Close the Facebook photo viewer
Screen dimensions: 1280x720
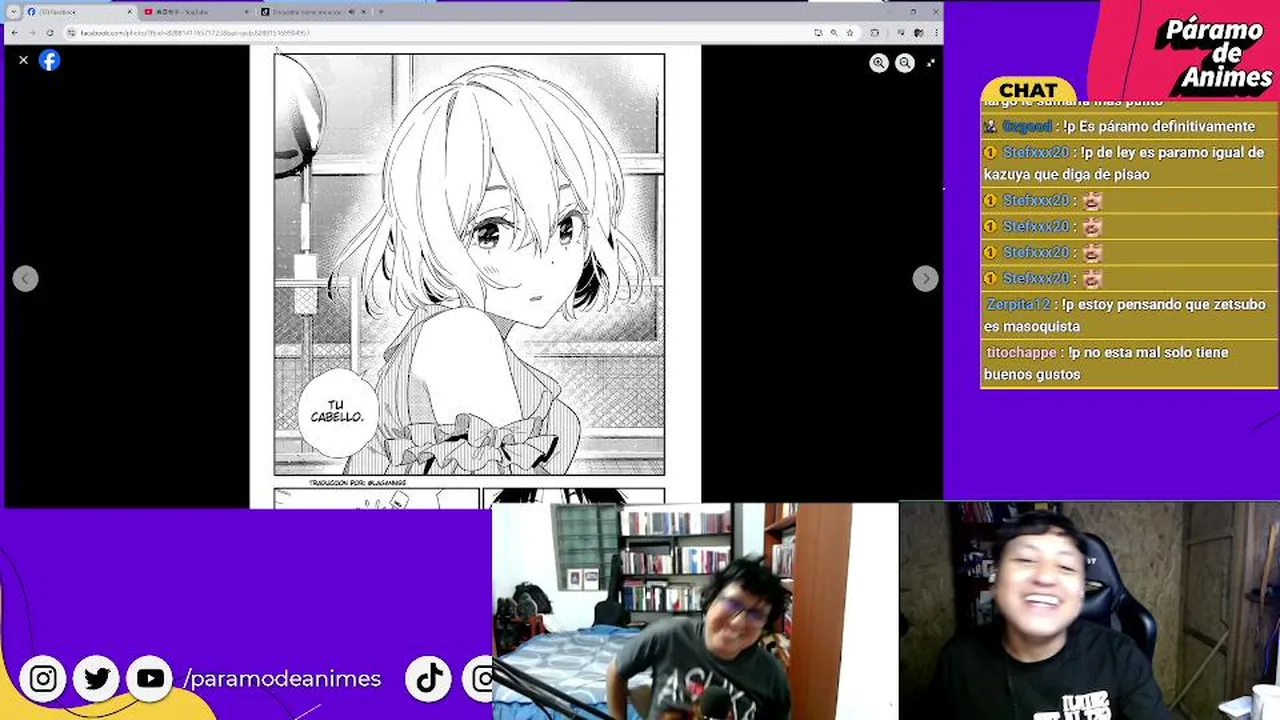coord(23,60)
